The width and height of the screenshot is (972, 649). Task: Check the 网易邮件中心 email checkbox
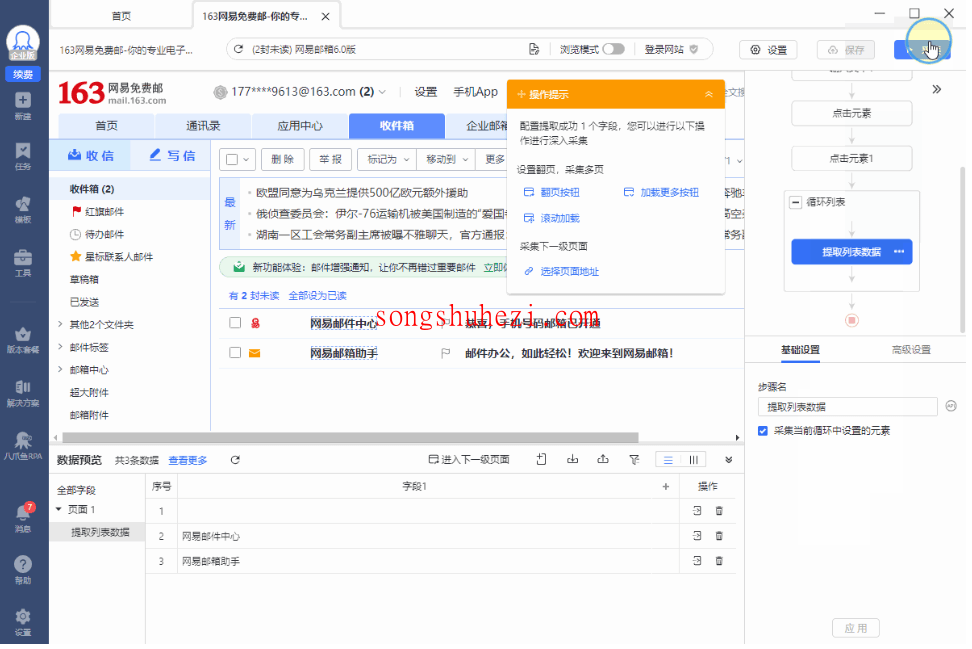click(x=235, y=323)
